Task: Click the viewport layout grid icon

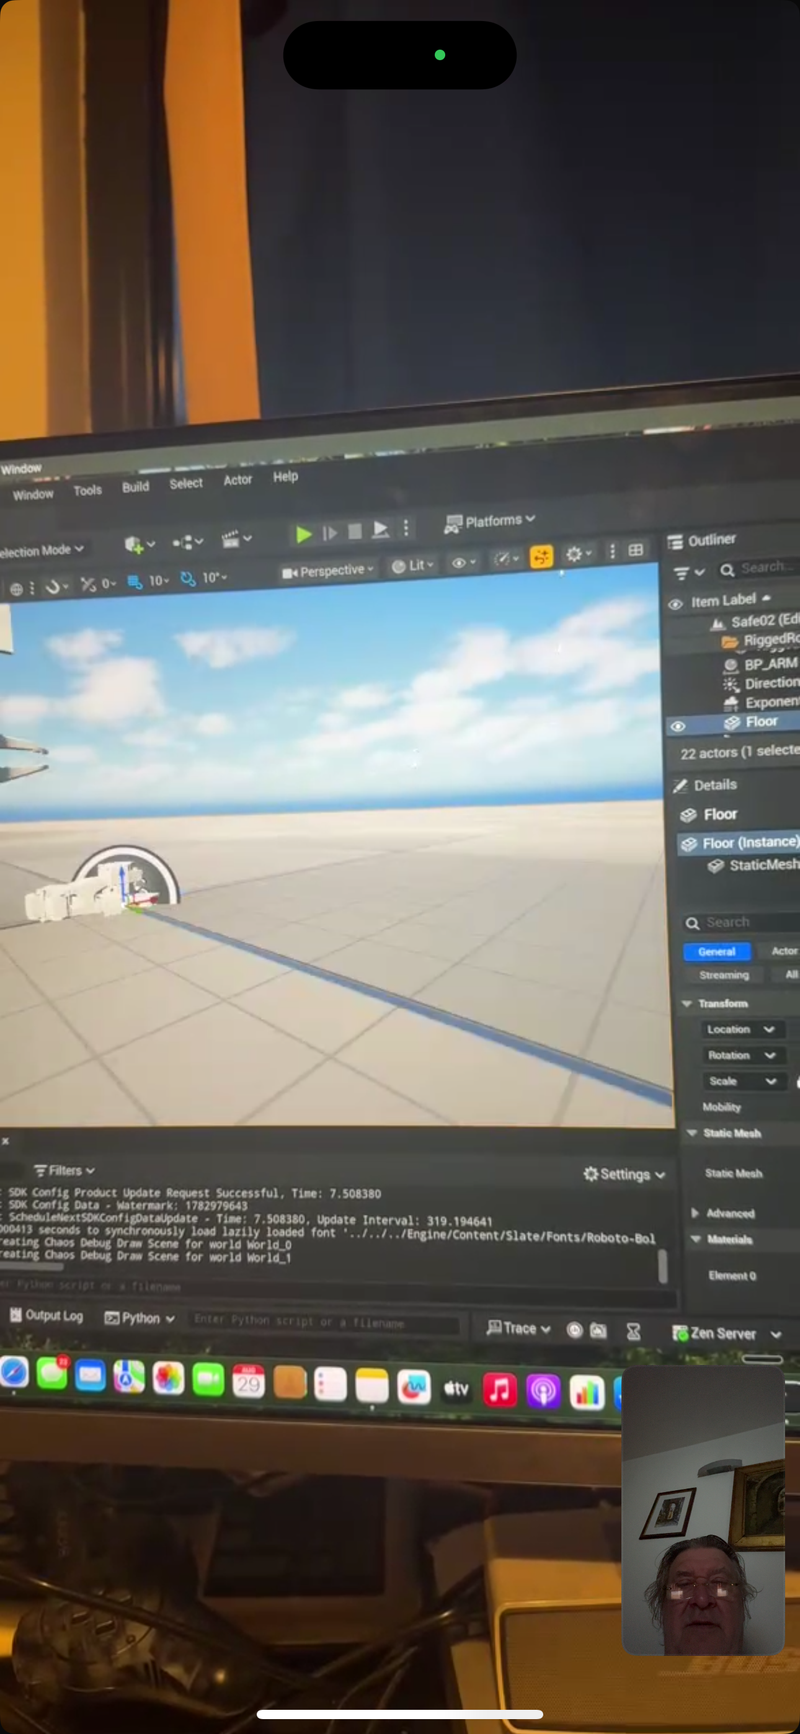Action: pyautogui.click(x=635, y=550)
